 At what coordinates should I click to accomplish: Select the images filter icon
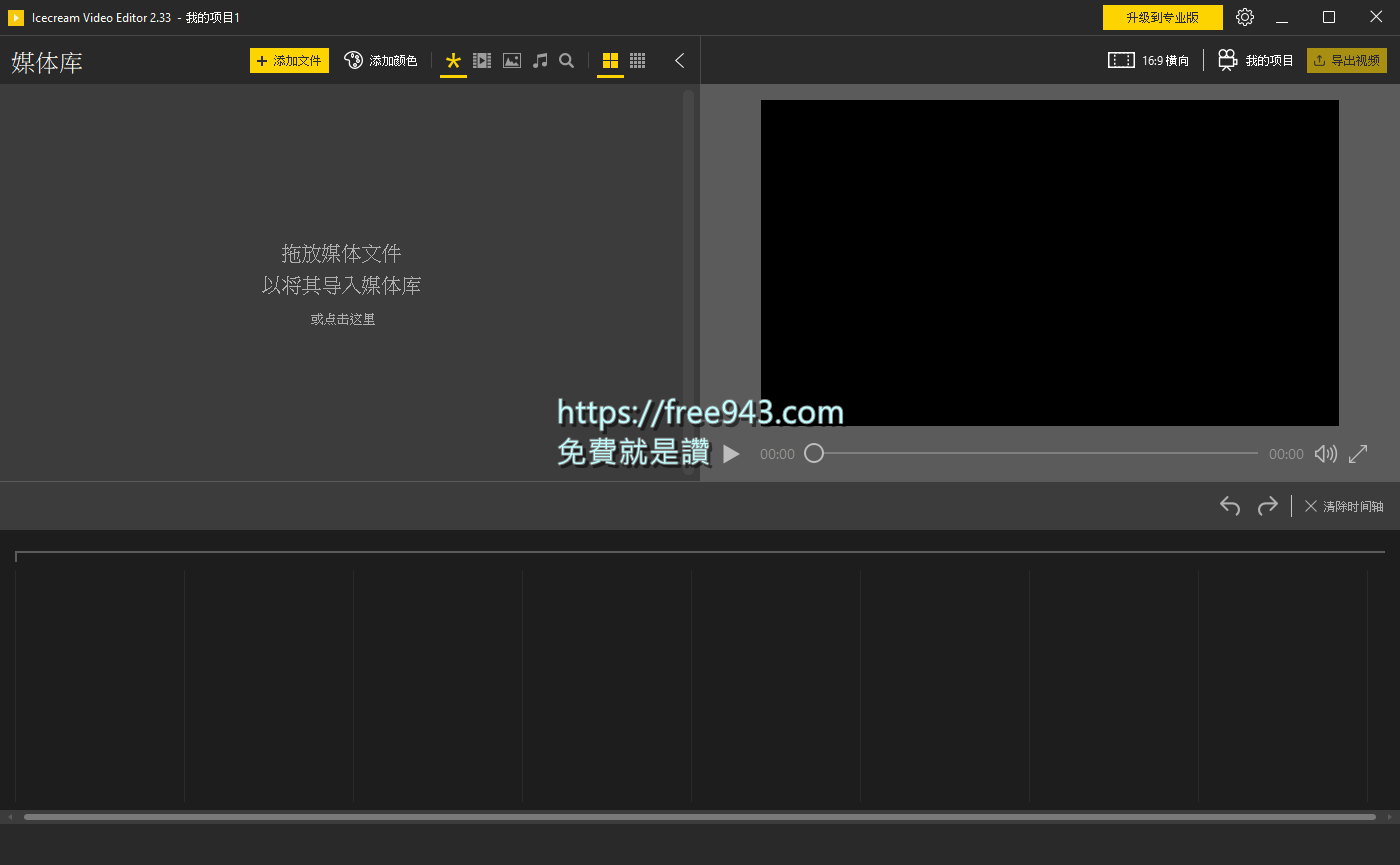point(511,60)
